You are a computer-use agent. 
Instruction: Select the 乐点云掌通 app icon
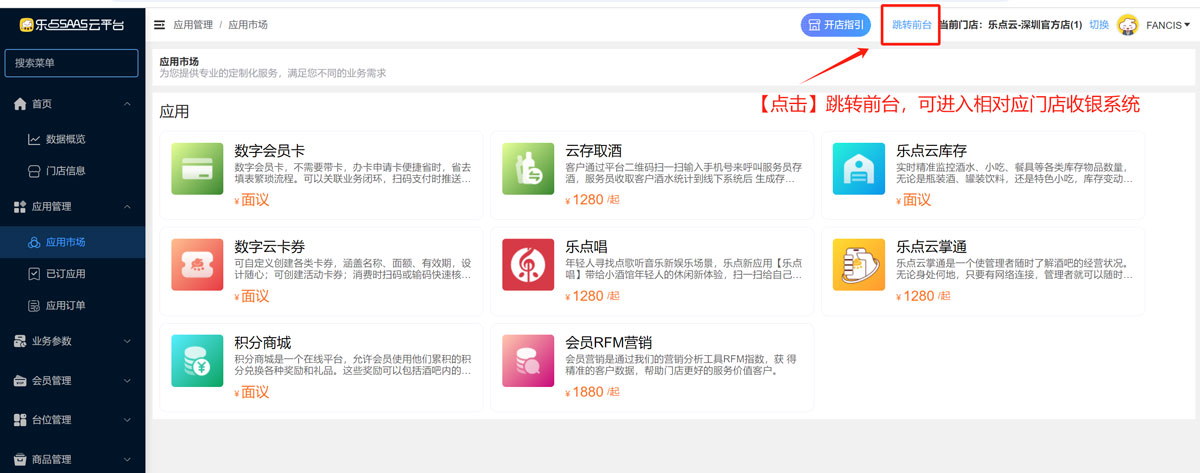point(858,264)
